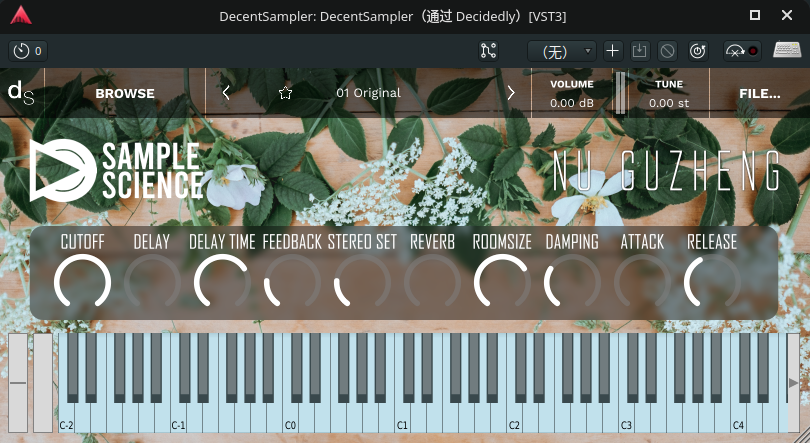Click the RELEASE knob
This screenshot has height=443, width=810.
coord(712,281)
